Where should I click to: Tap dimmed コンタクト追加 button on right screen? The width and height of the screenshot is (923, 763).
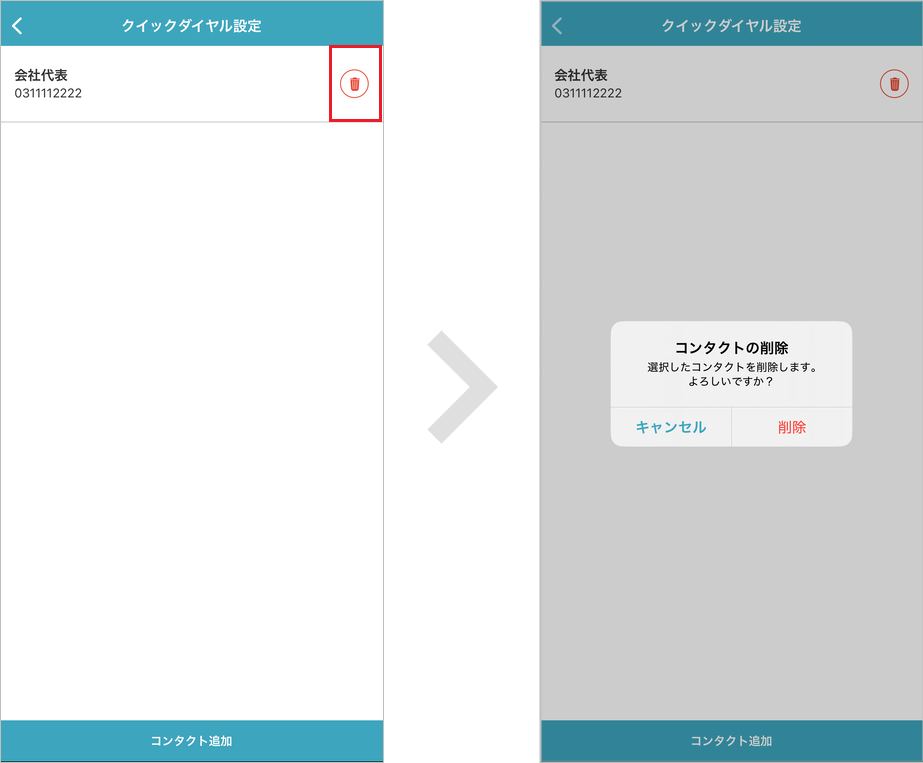[732, 741]
